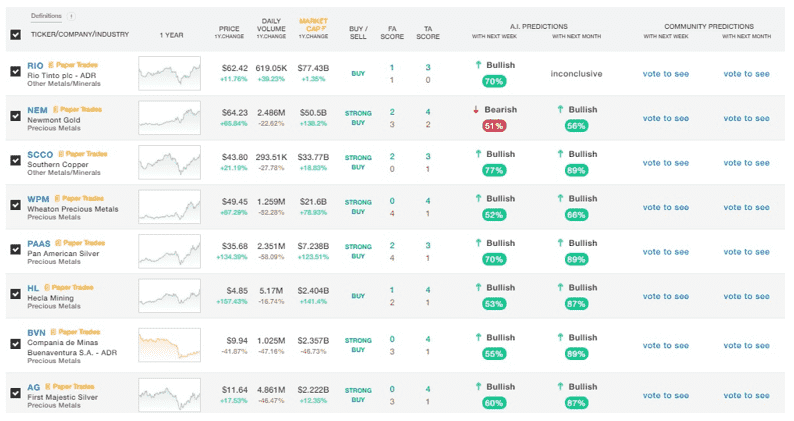Open the PAAS ticker link
This screenshot has width=794, height=421.
[x=39, y=244]
